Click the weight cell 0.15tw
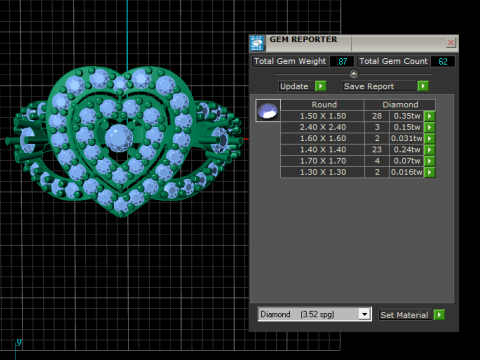480x360 pixels. click(407, 127)
